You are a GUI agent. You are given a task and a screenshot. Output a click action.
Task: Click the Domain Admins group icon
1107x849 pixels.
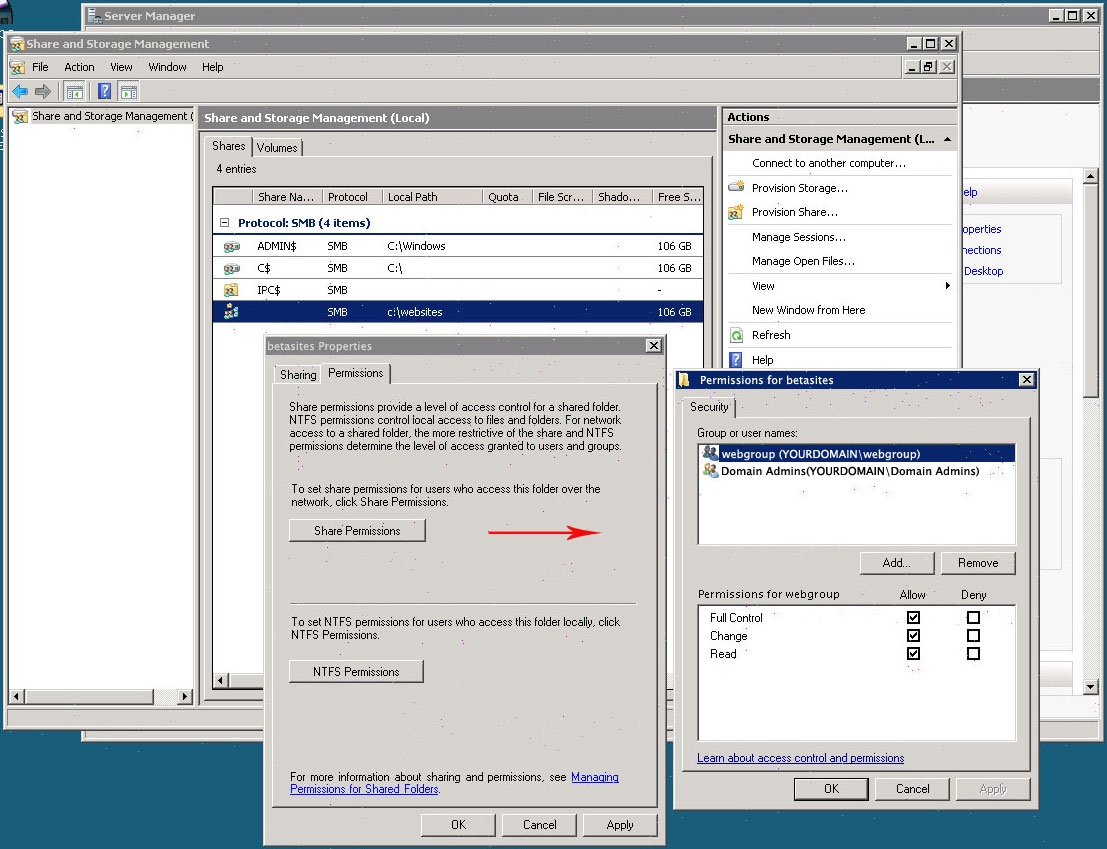(x=710, y=471)
